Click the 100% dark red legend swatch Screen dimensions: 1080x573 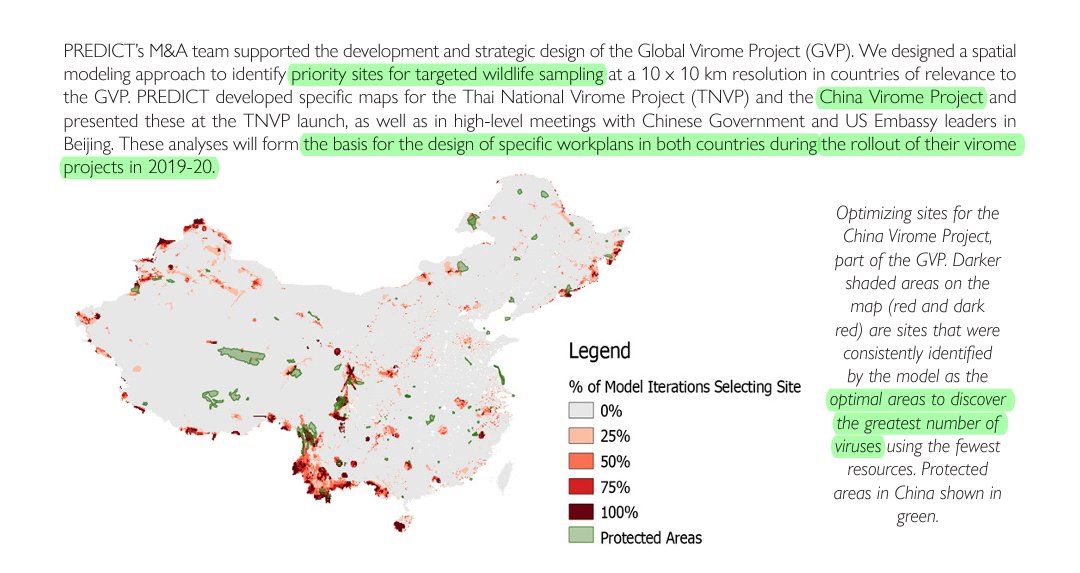(x=581, y=512)
